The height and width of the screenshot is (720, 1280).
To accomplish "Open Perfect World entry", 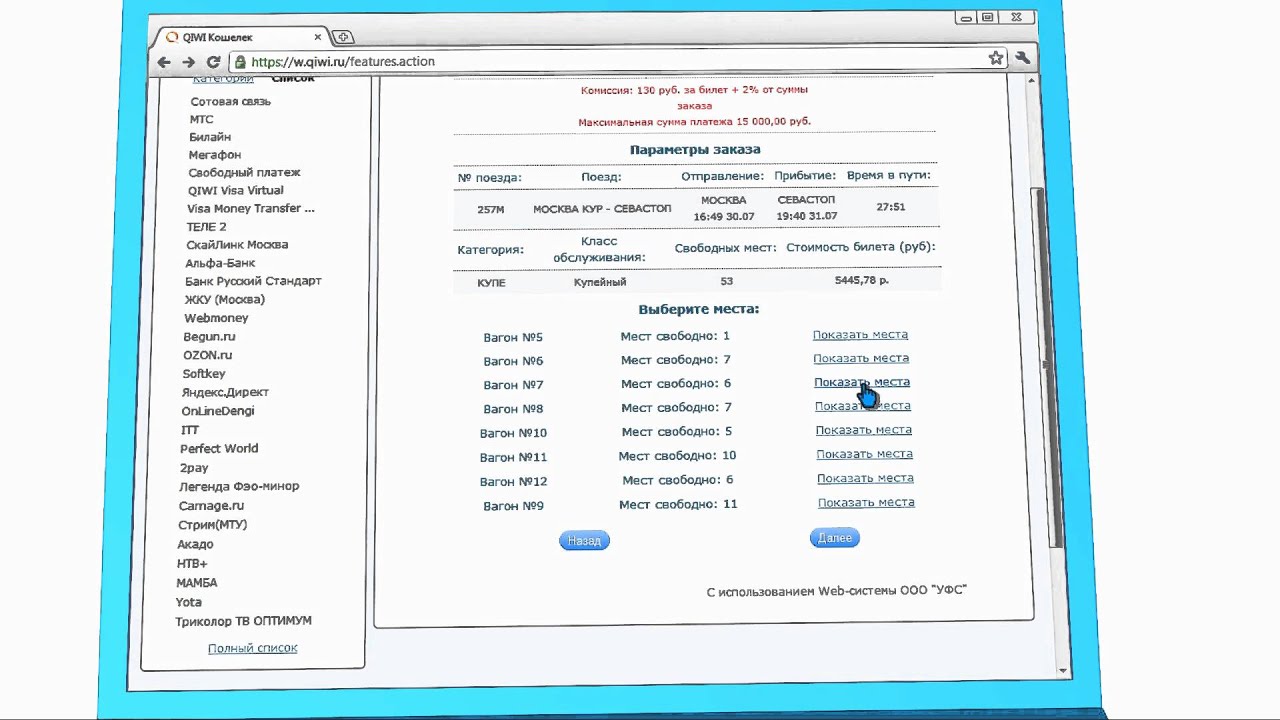I will coord(219,448).
